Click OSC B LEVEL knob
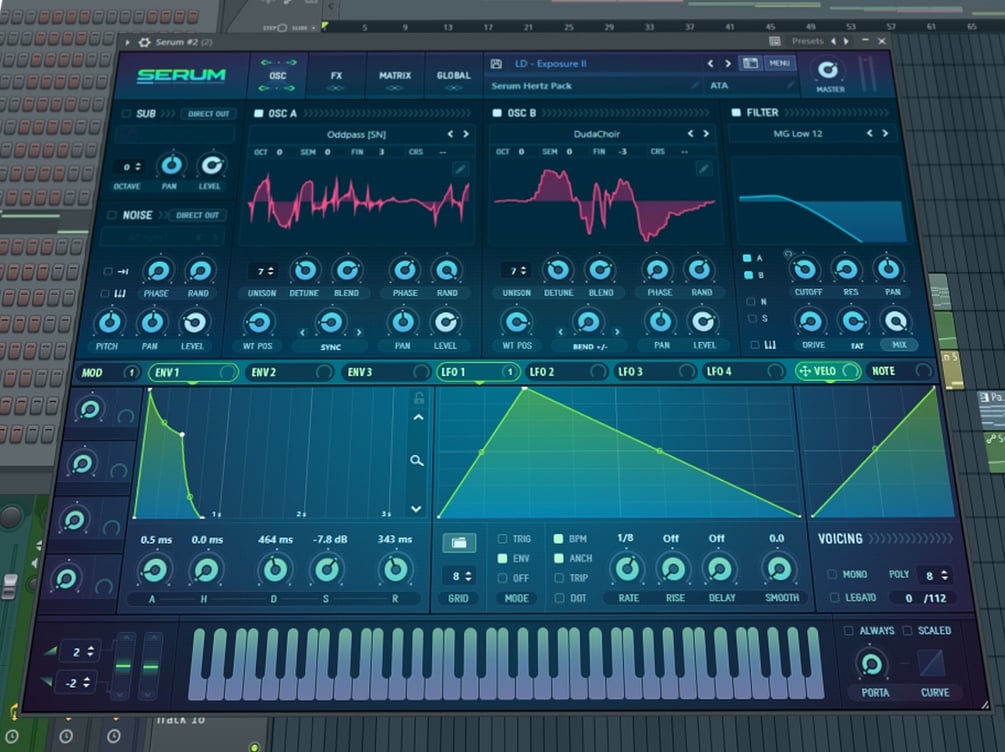 (702, 321)
